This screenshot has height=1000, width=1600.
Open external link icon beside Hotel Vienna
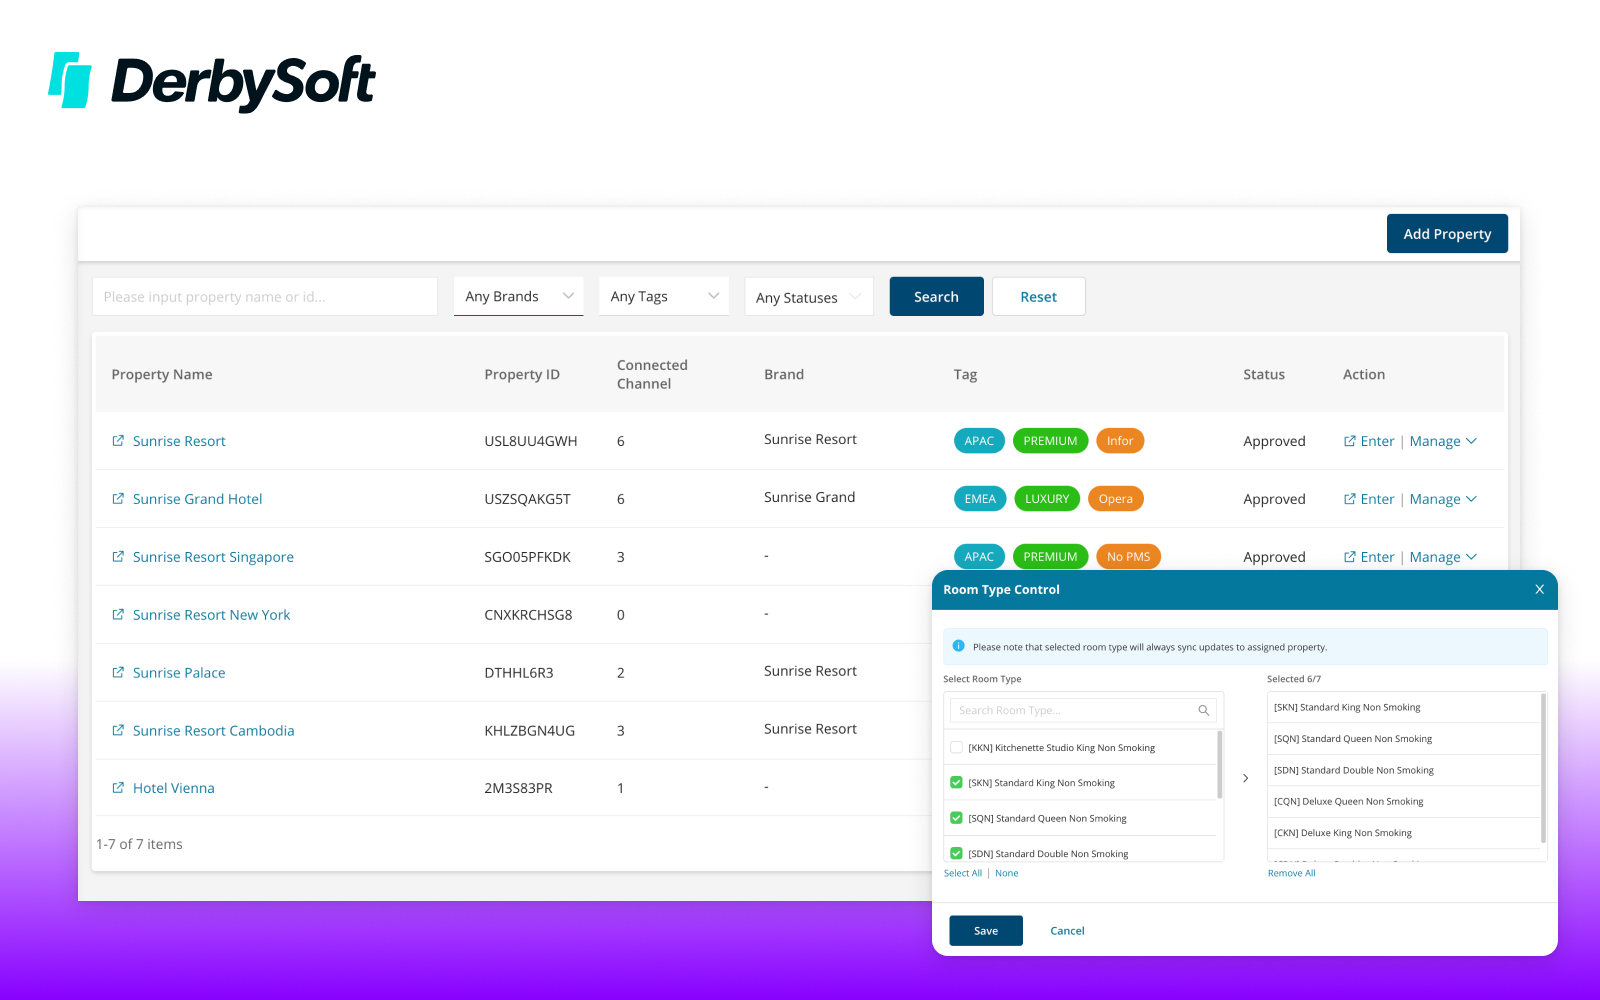(118, 788)
